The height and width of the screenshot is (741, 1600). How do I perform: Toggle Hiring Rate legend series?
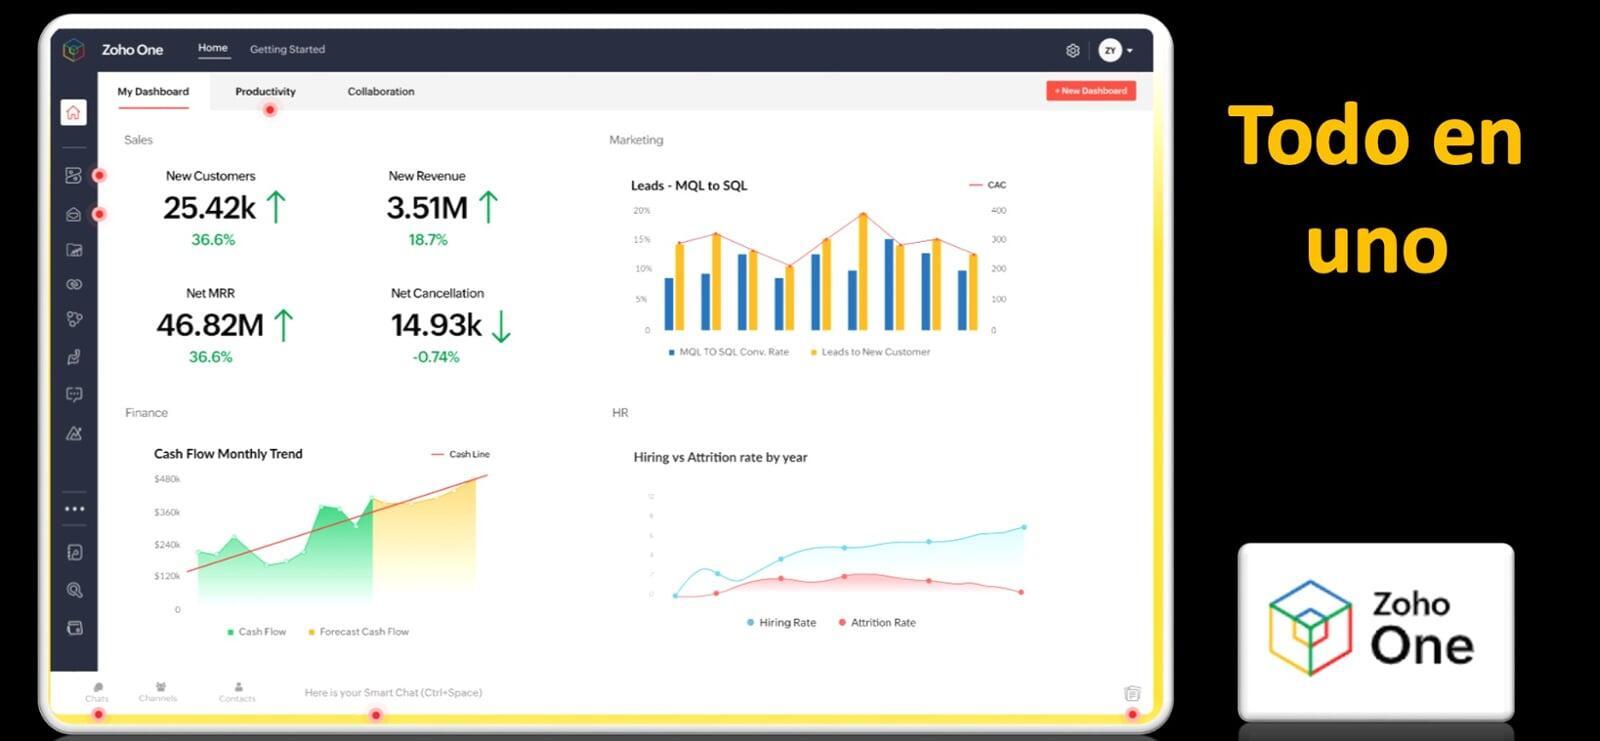pos(781,623)
